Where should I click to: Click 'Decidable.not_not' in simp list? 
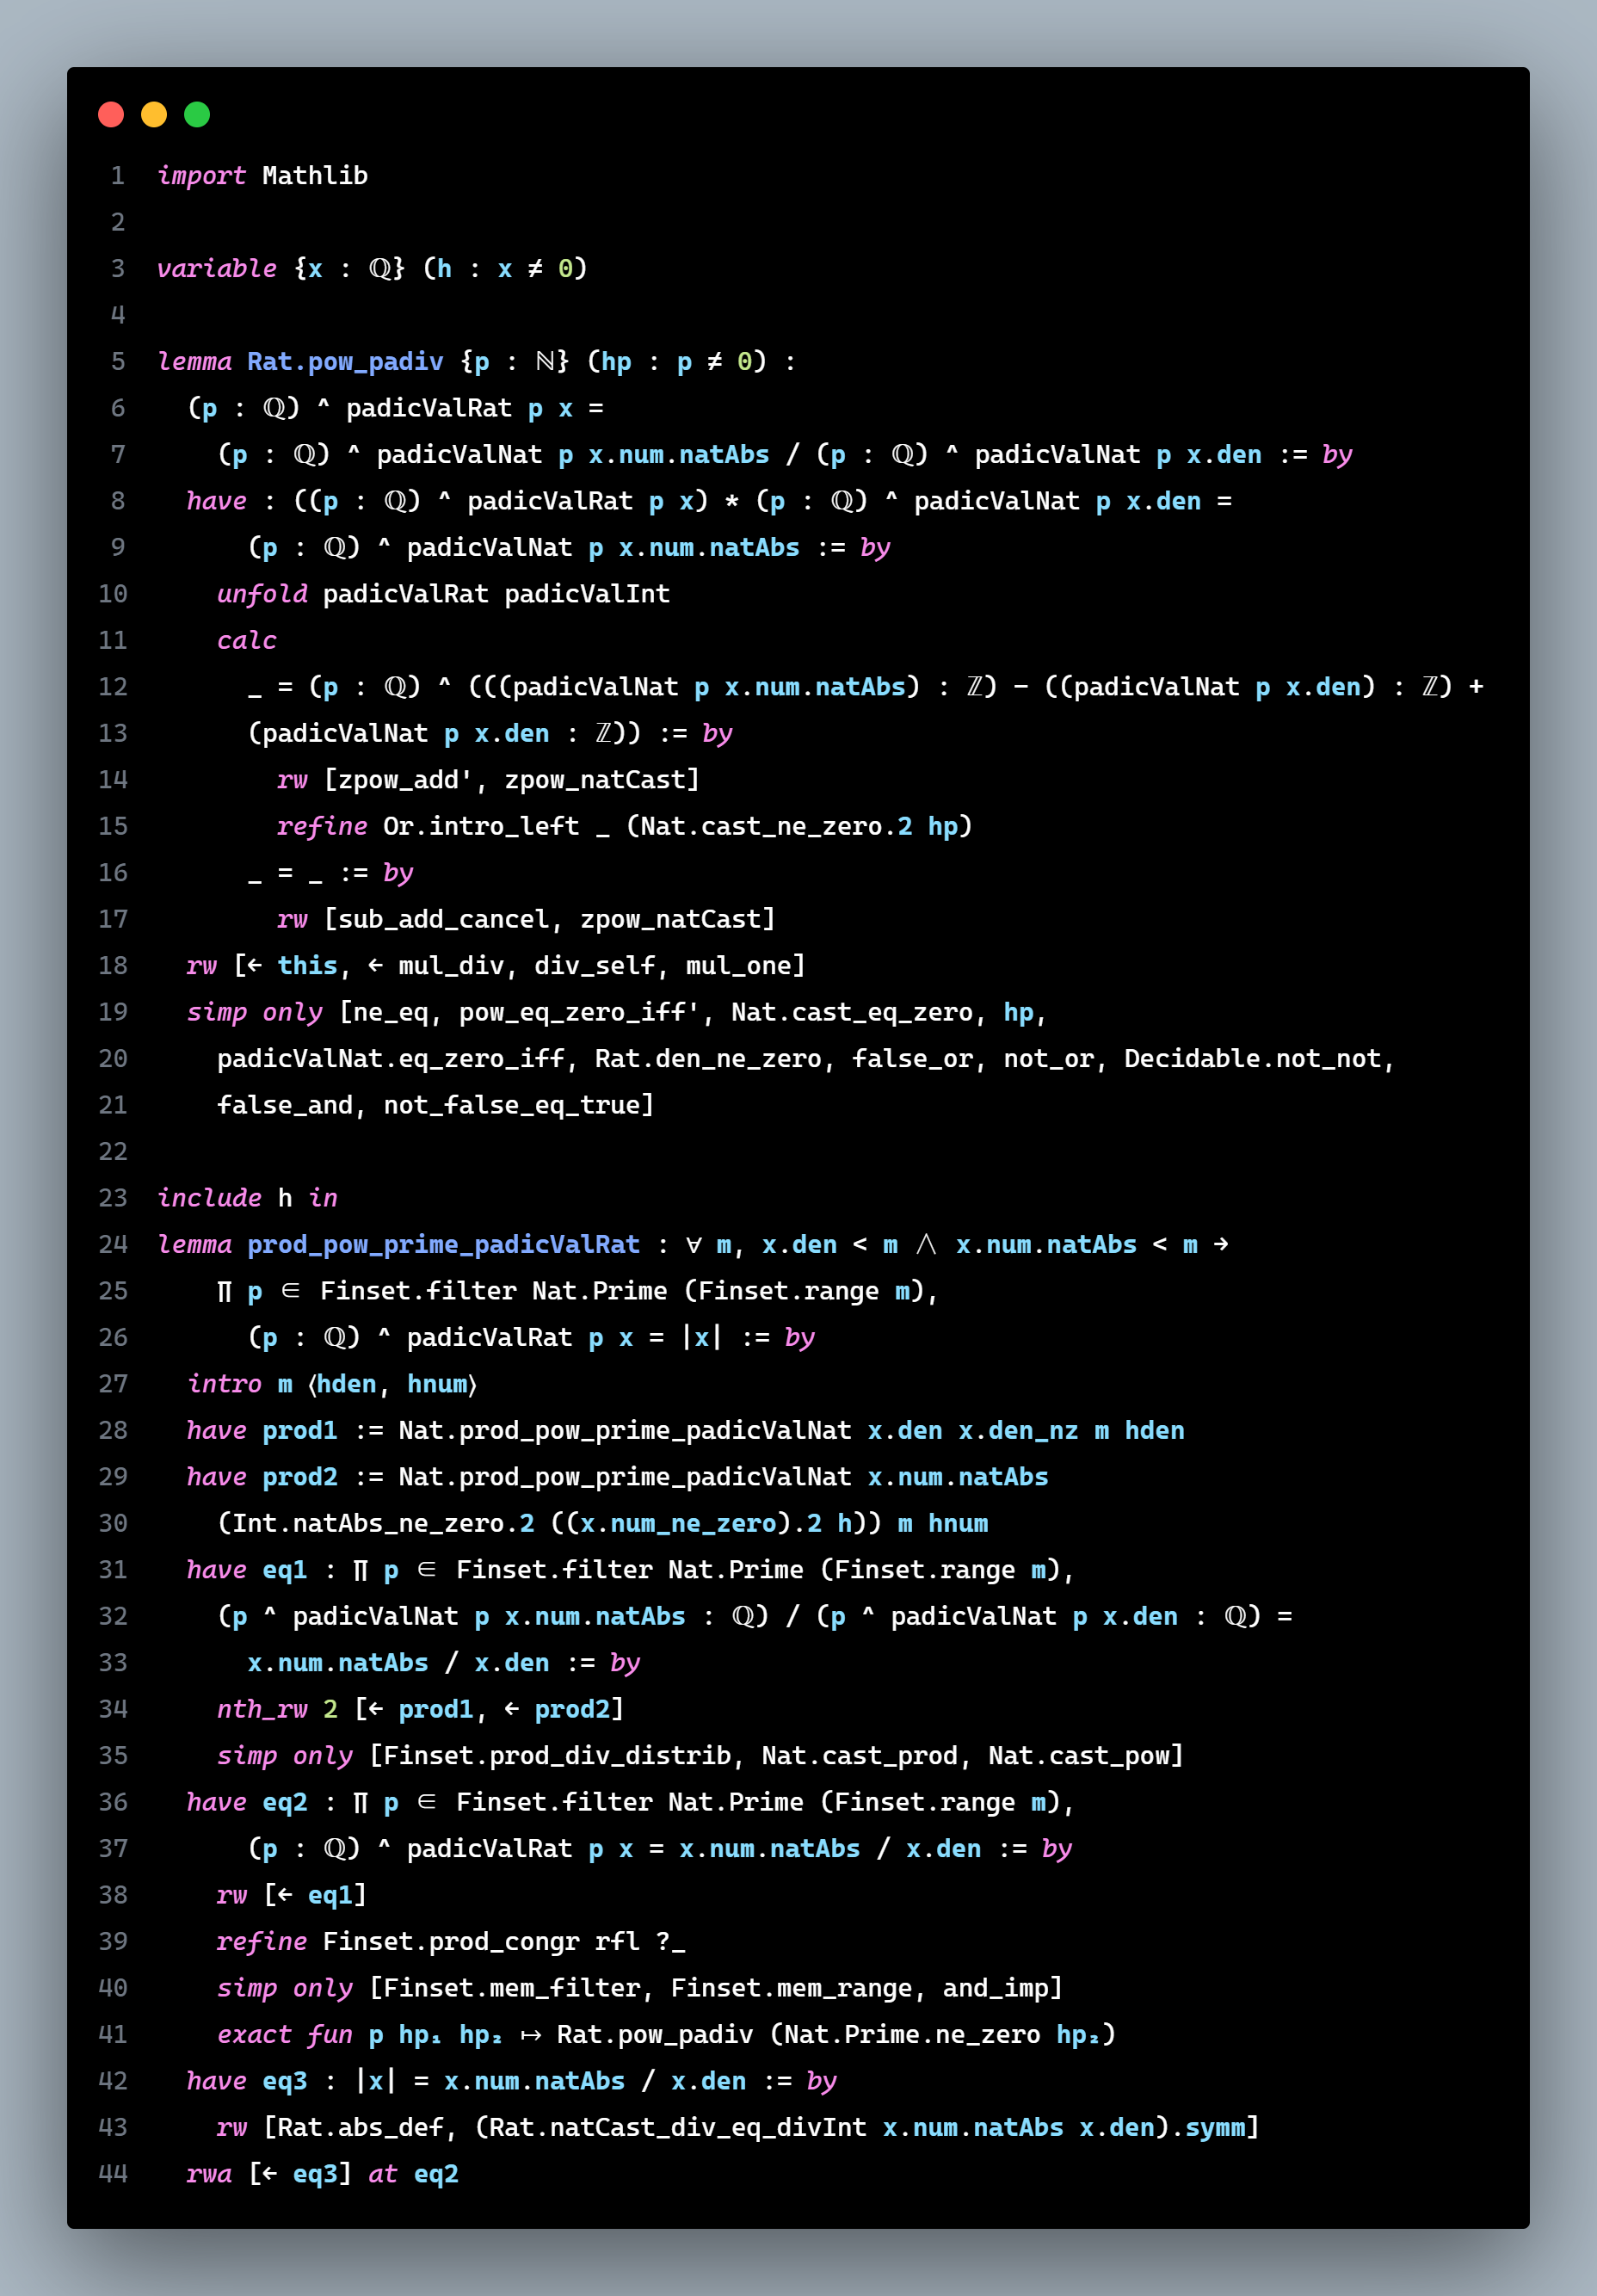click(1253, 1059)
